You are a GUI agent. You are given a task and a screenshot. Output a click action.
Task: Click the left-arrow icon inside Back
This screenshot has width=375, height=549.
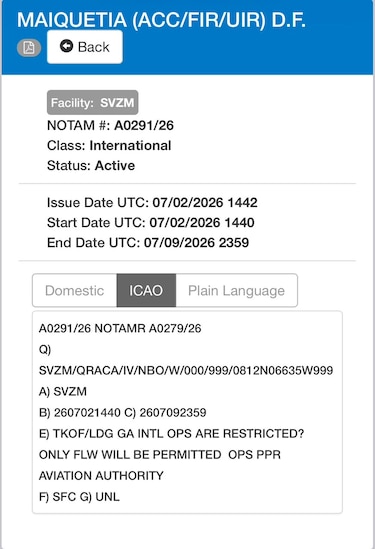pyautogui.click(x=66, y=46)
